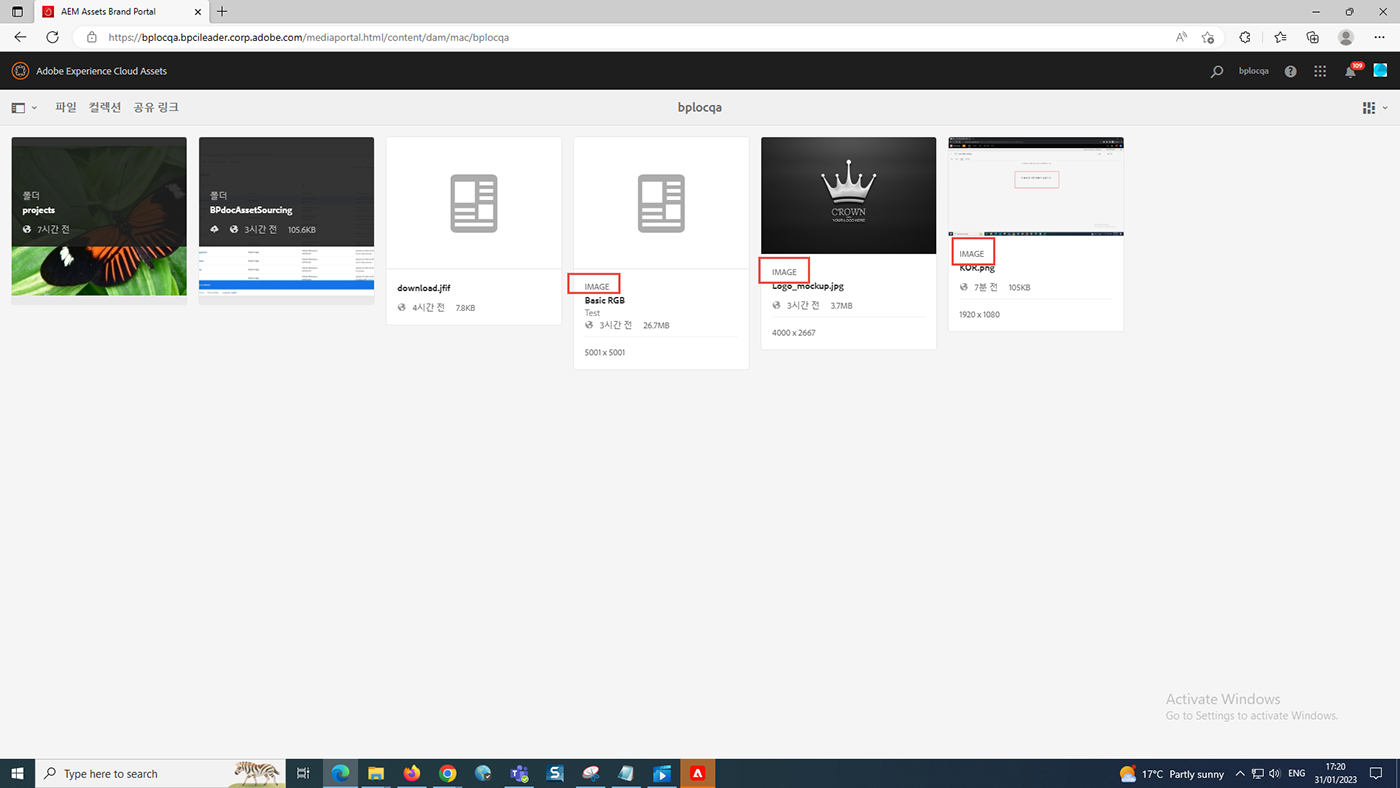Open the BPdocAssetSourcing folder card
1400x788 pixels.
[286, 216]
